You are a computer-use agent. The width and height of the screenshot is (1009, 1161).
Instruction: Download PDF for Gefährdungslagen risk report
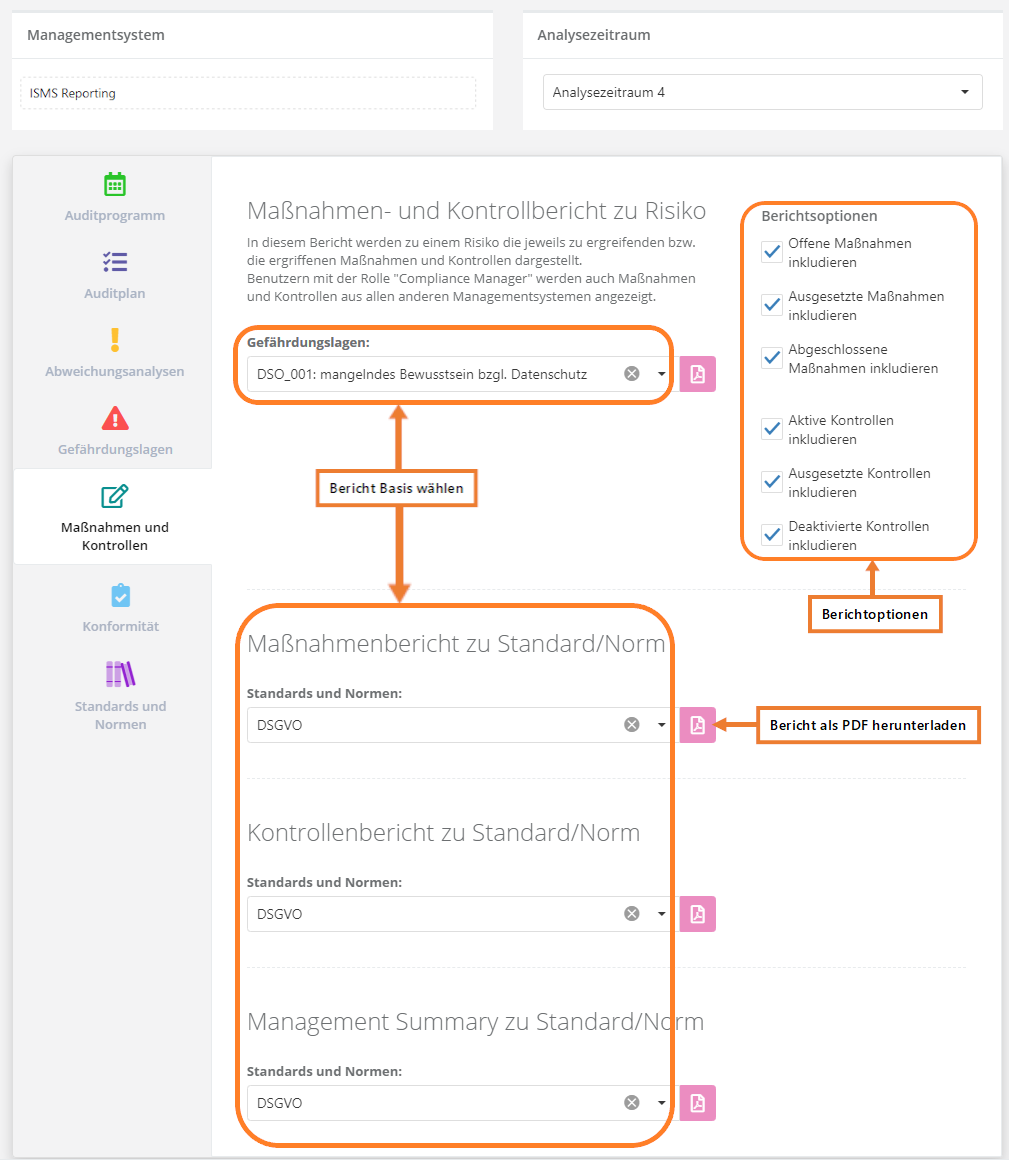click(x=698, y=374)
